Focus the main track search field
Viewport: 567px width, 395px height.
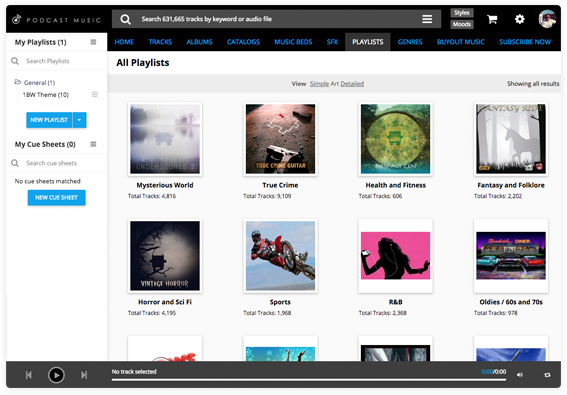pos(275,19)
